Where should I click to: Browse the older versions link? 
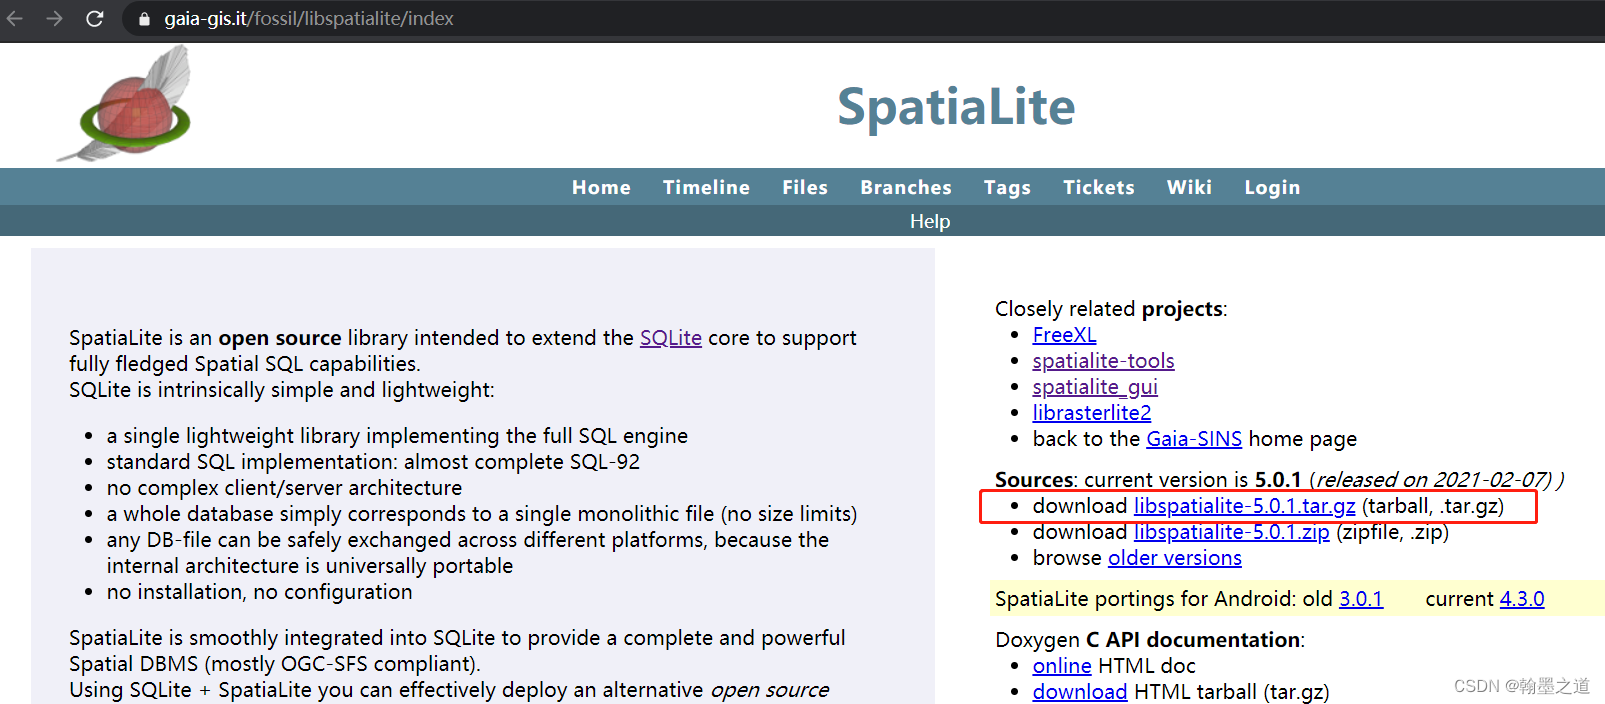pyautogui.click(x=1174, y=558)
